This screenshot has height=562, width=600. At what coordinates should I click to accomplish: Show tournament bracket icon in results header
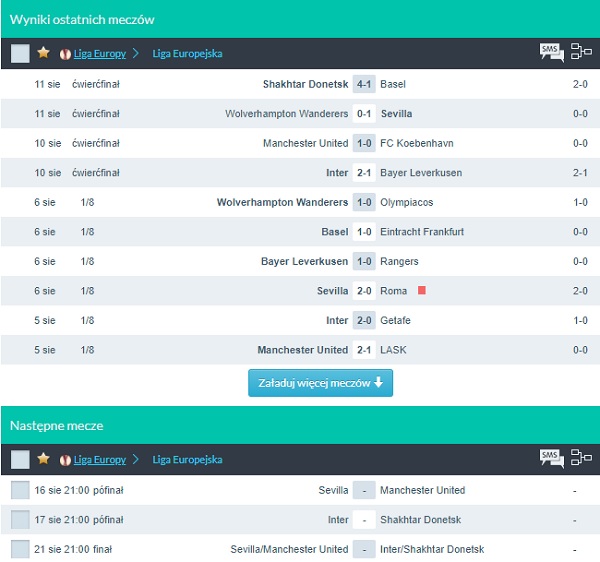[x=581, y=51]
